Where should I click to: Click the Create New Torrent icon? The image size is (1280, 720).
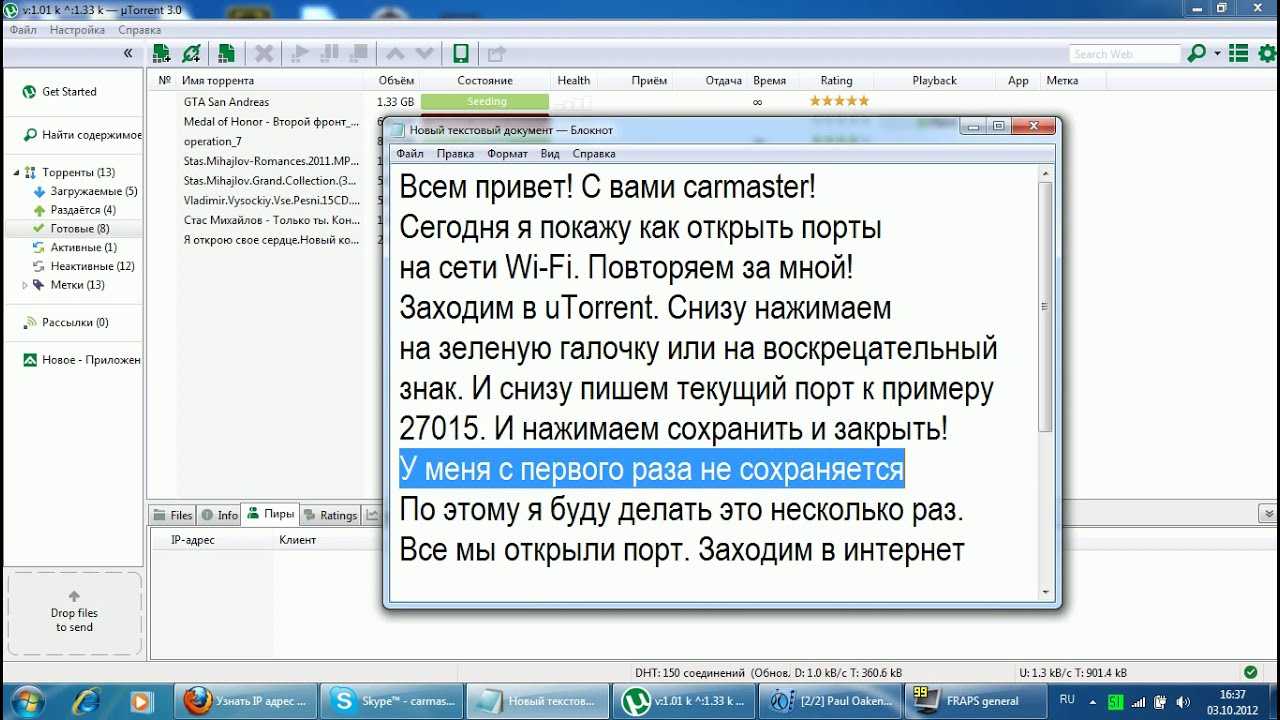227,54
